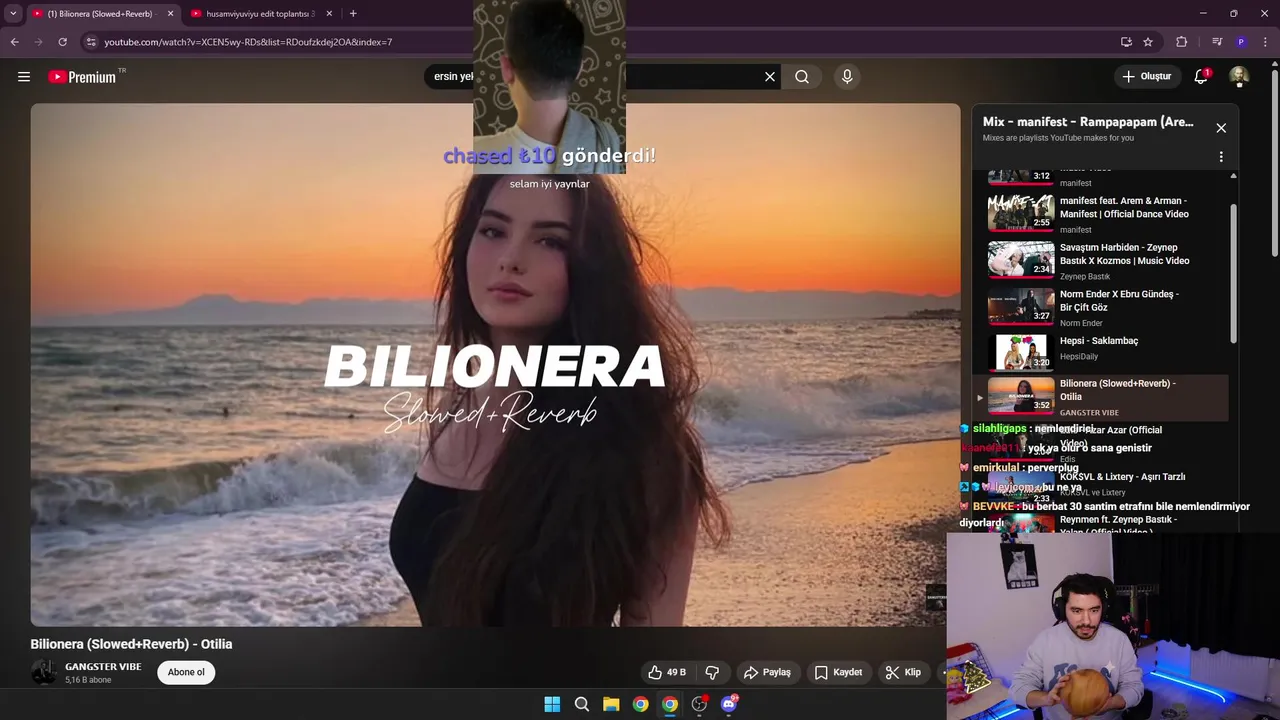Image resolution: width=1280 pixels, height=720 pixels.
Task: View site information icon in address bar
Action: (x=91, y=42)
